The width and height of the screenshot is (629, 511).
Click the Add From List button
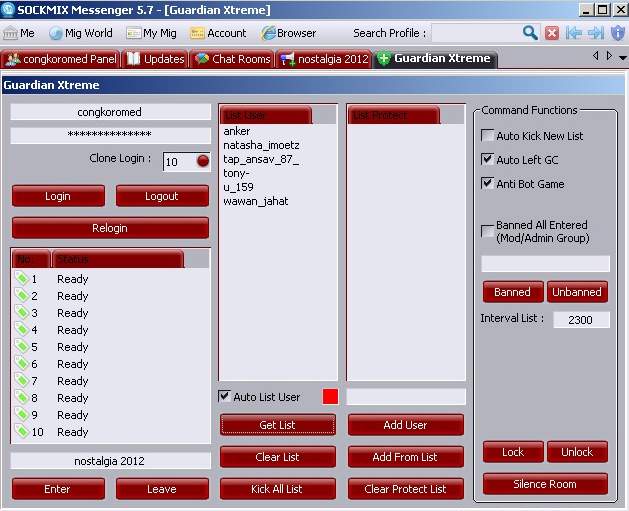pyautogui.click(x=406, y=457)
